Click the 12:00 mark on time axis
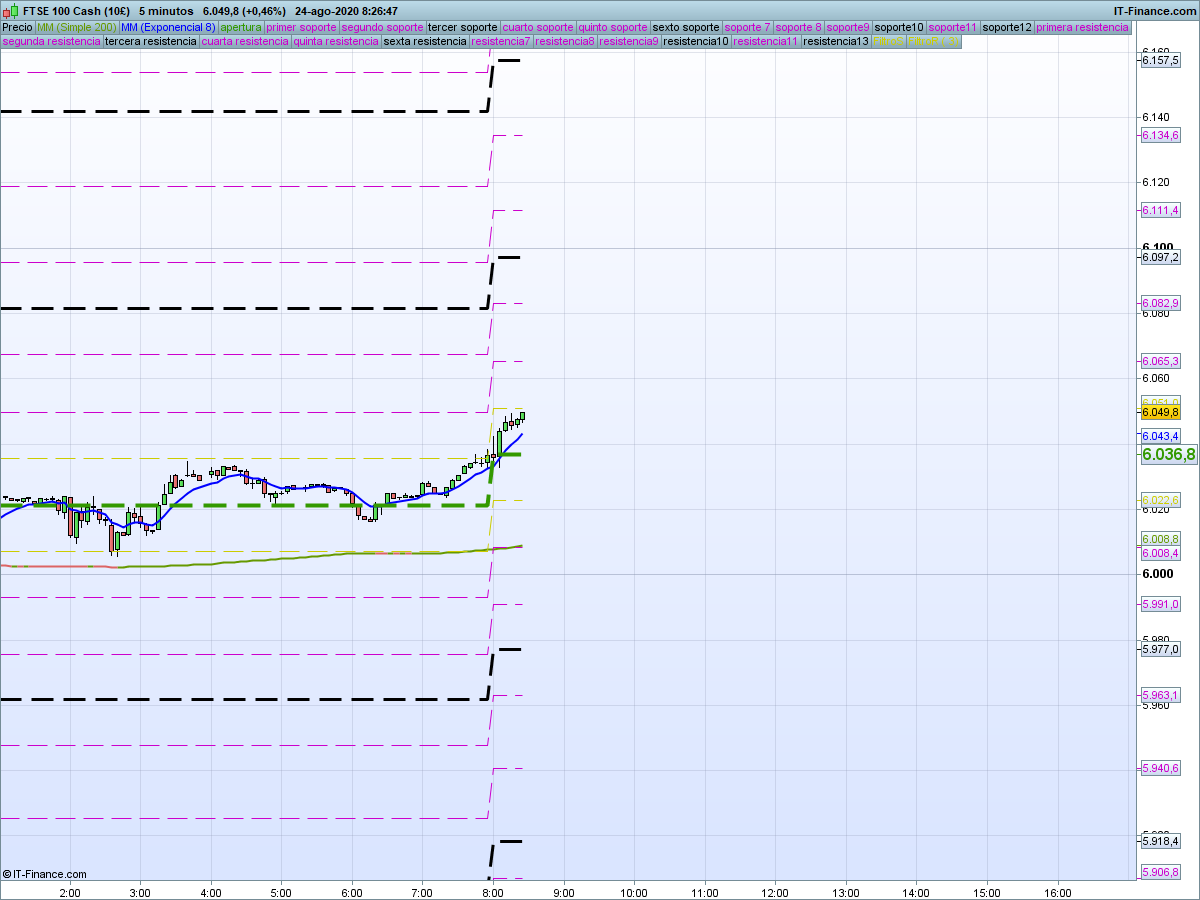Screen dimensions: 1200x900 [x=775, y=892]
